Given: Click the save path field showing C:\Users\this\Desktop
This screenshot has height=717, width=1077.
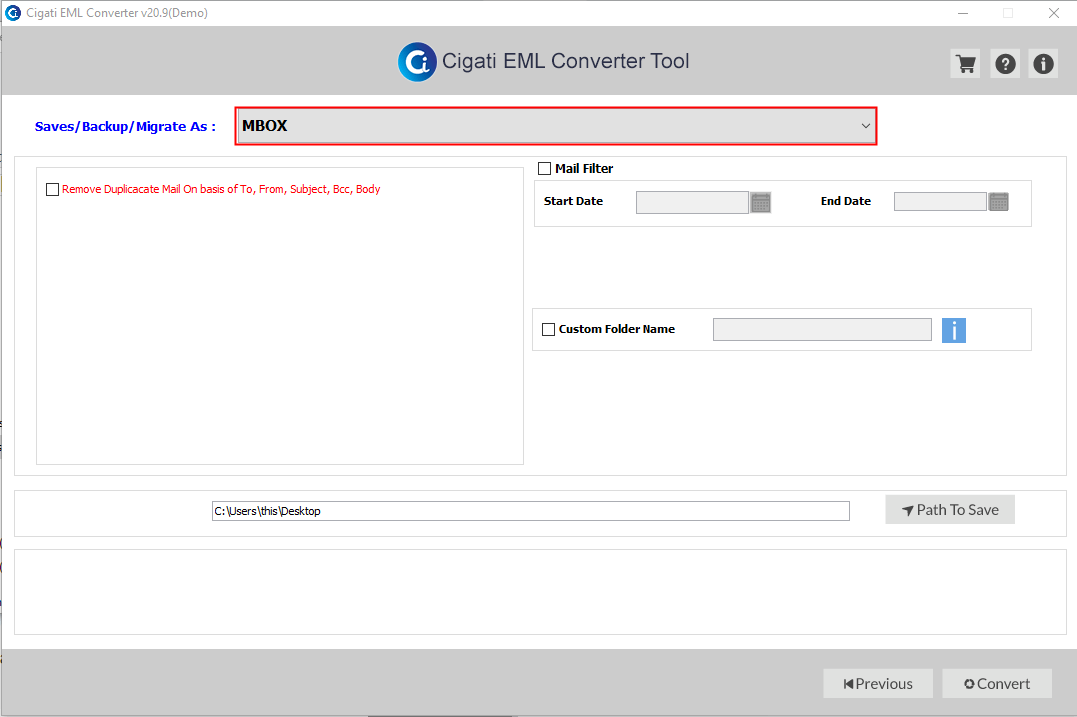Looking at the screenshot, I should [530, 511].
